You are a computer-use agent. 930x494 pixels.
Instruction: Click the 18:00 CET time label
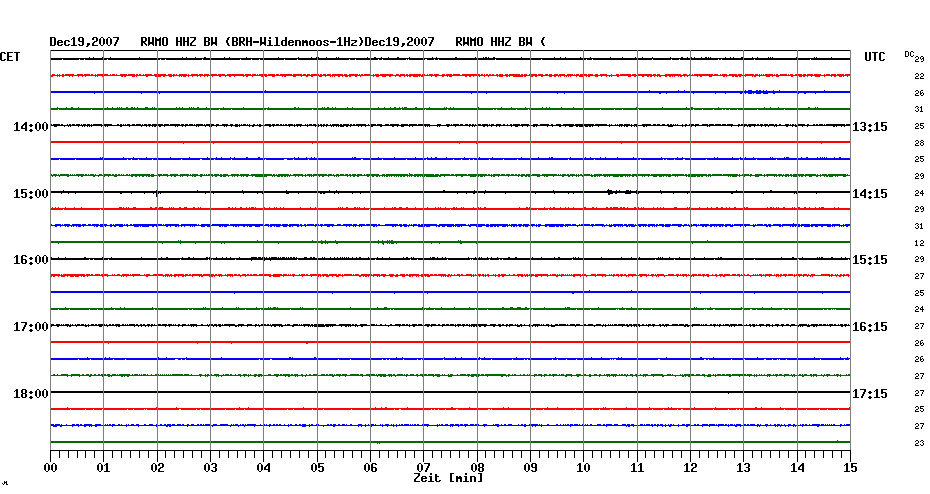coord(31,394)
